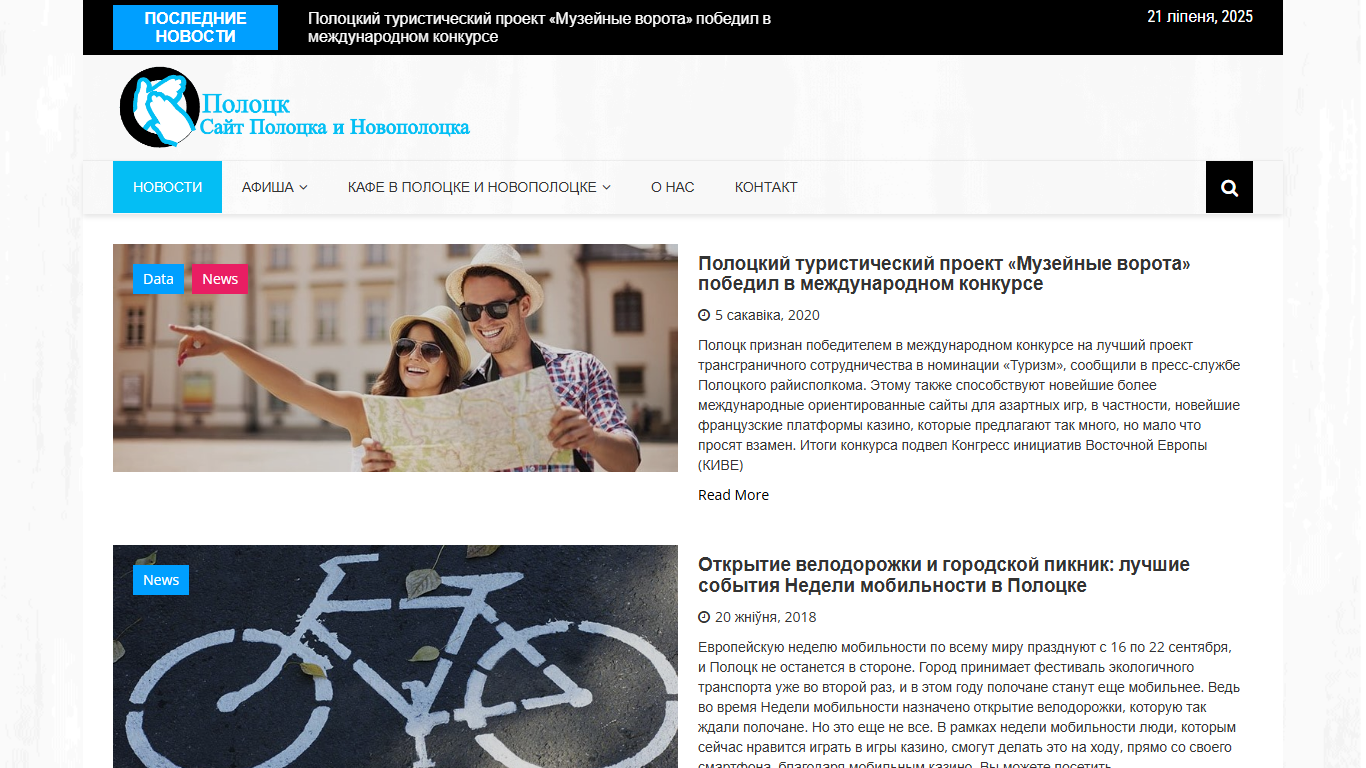Open the Афиша menu item
The width and height of the screenshot is (1366, 768).
click(x=267, y=187)
